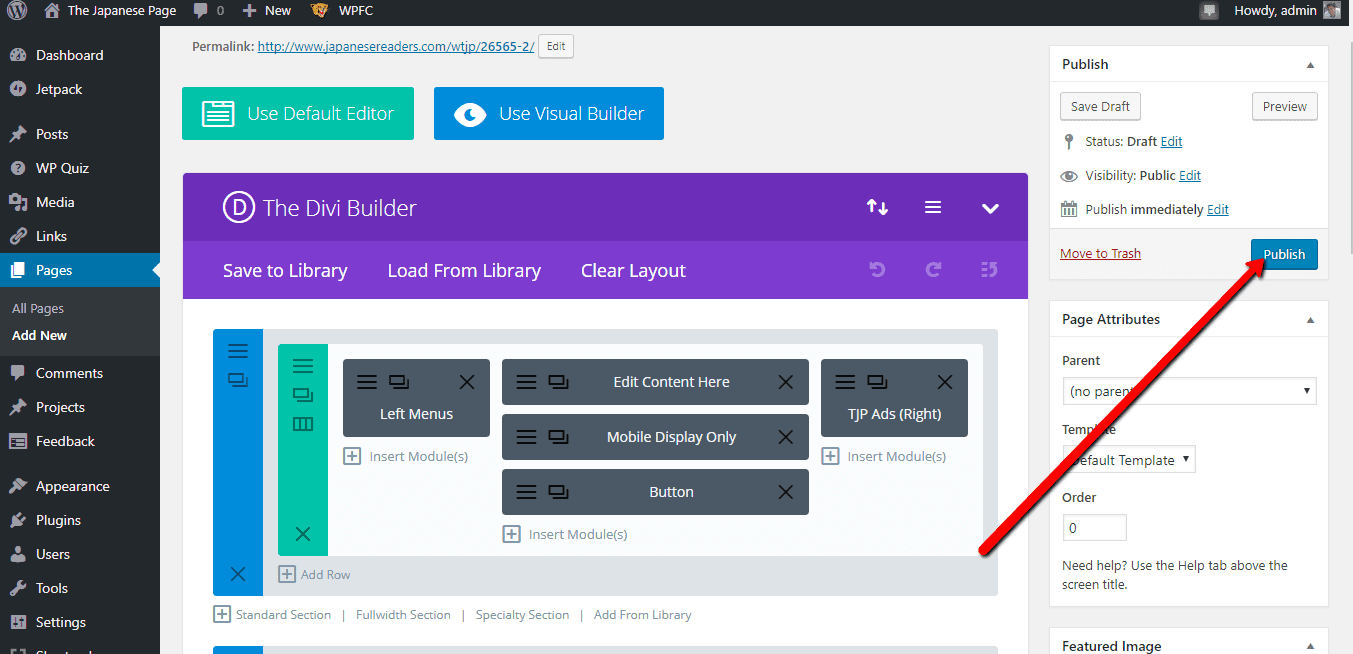Edit the permalink slug
1353x654 pixels.
click(x=556, y=46)
